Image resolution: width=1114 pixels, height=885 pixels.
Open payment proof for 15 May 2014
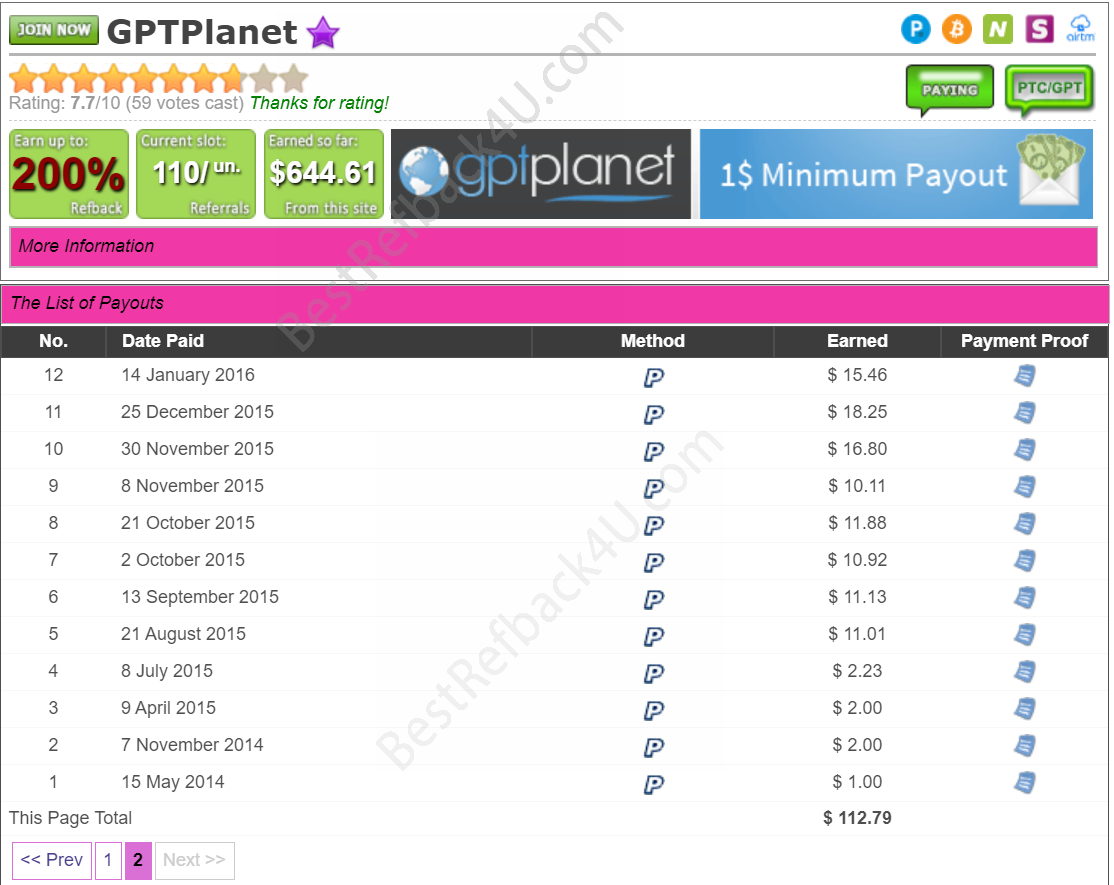pos(1024,782)
